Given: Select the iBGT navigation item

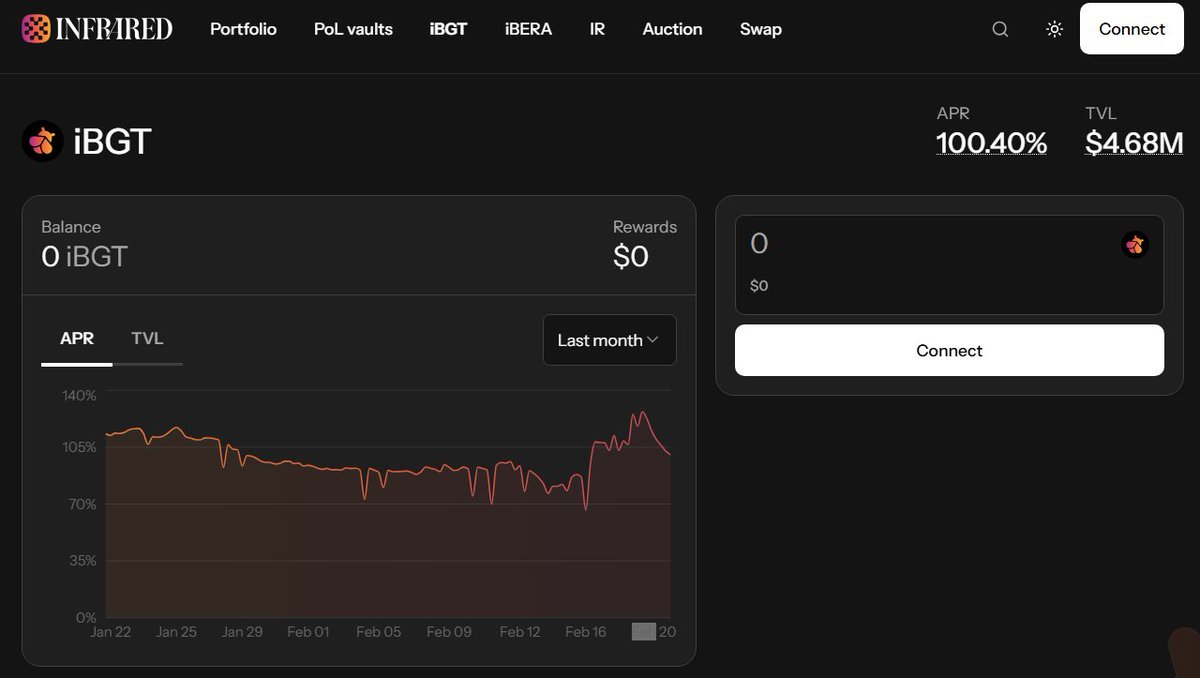Looking at the screenshot, I should coord(448,29).
